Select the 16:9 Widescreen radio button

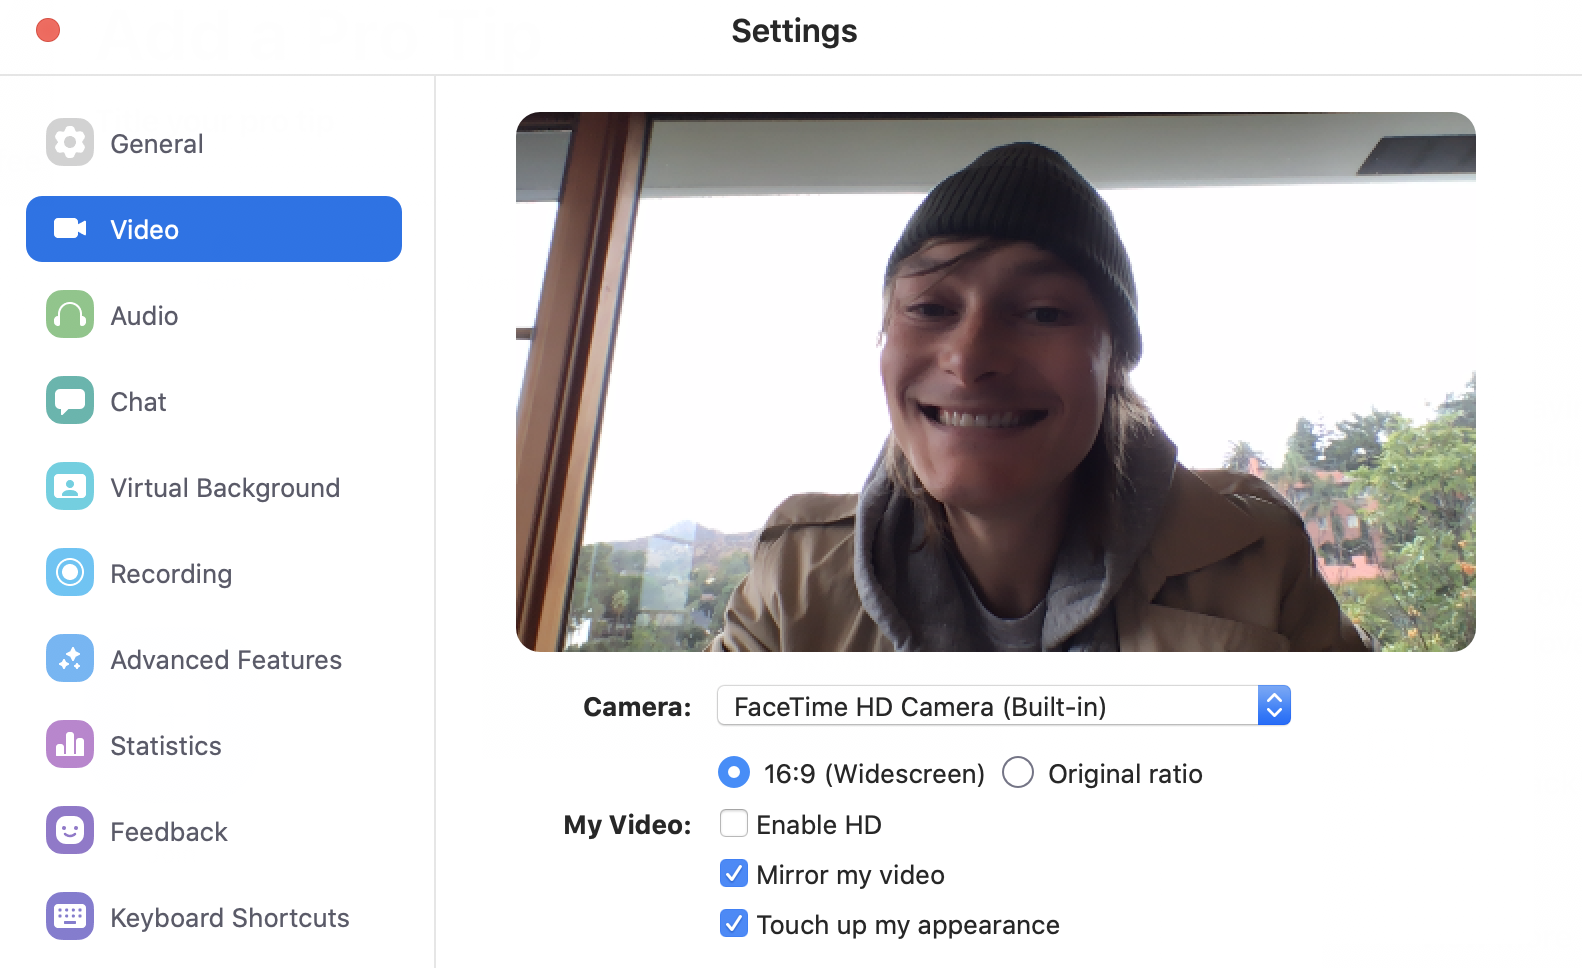click(x=734, y=773)
